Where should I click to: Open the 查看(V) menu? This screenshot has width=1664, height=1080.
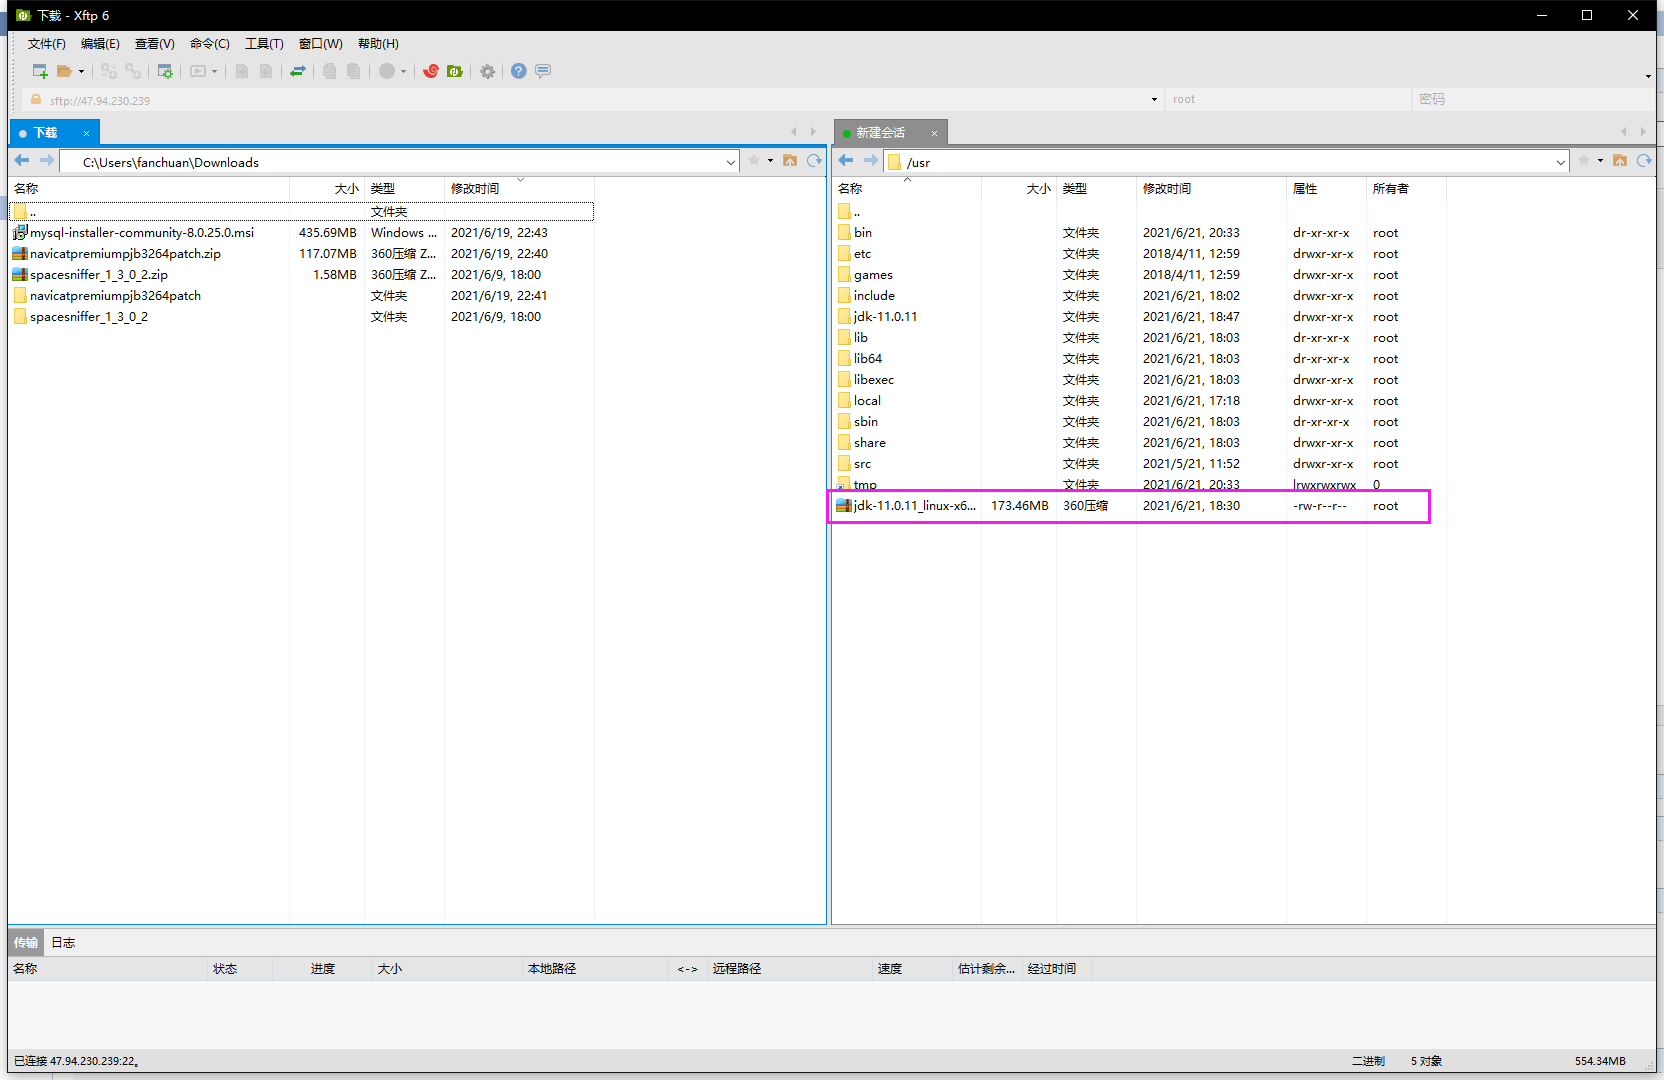pyautogui.click(x=155, y=44)
